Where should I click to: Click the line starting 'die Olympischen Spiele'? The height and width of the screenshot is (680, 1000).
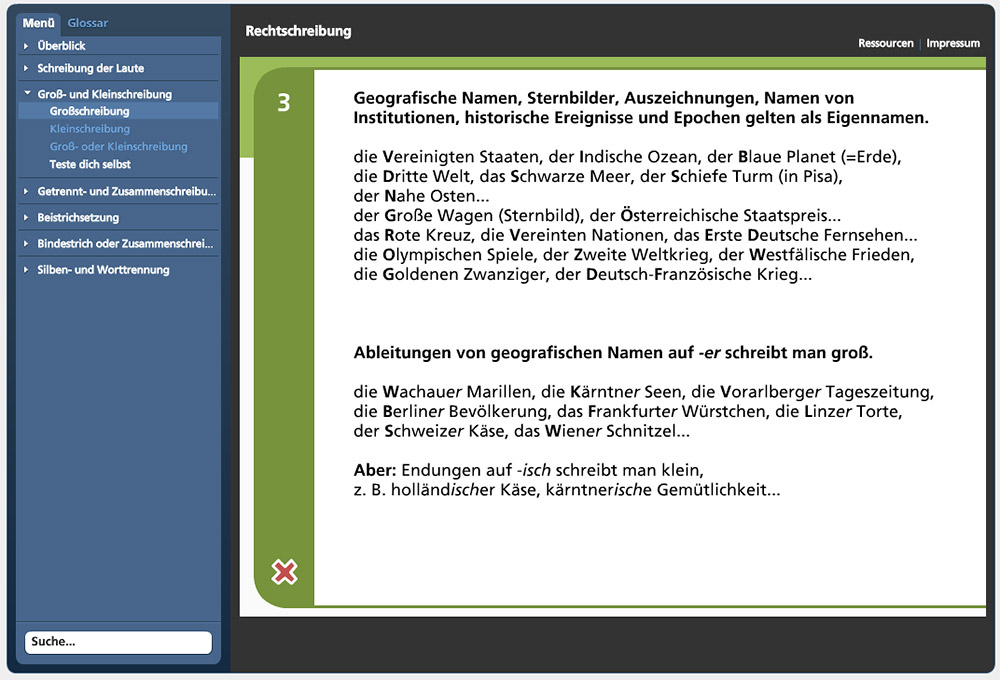pyautogui.click(x=634, y=255)
